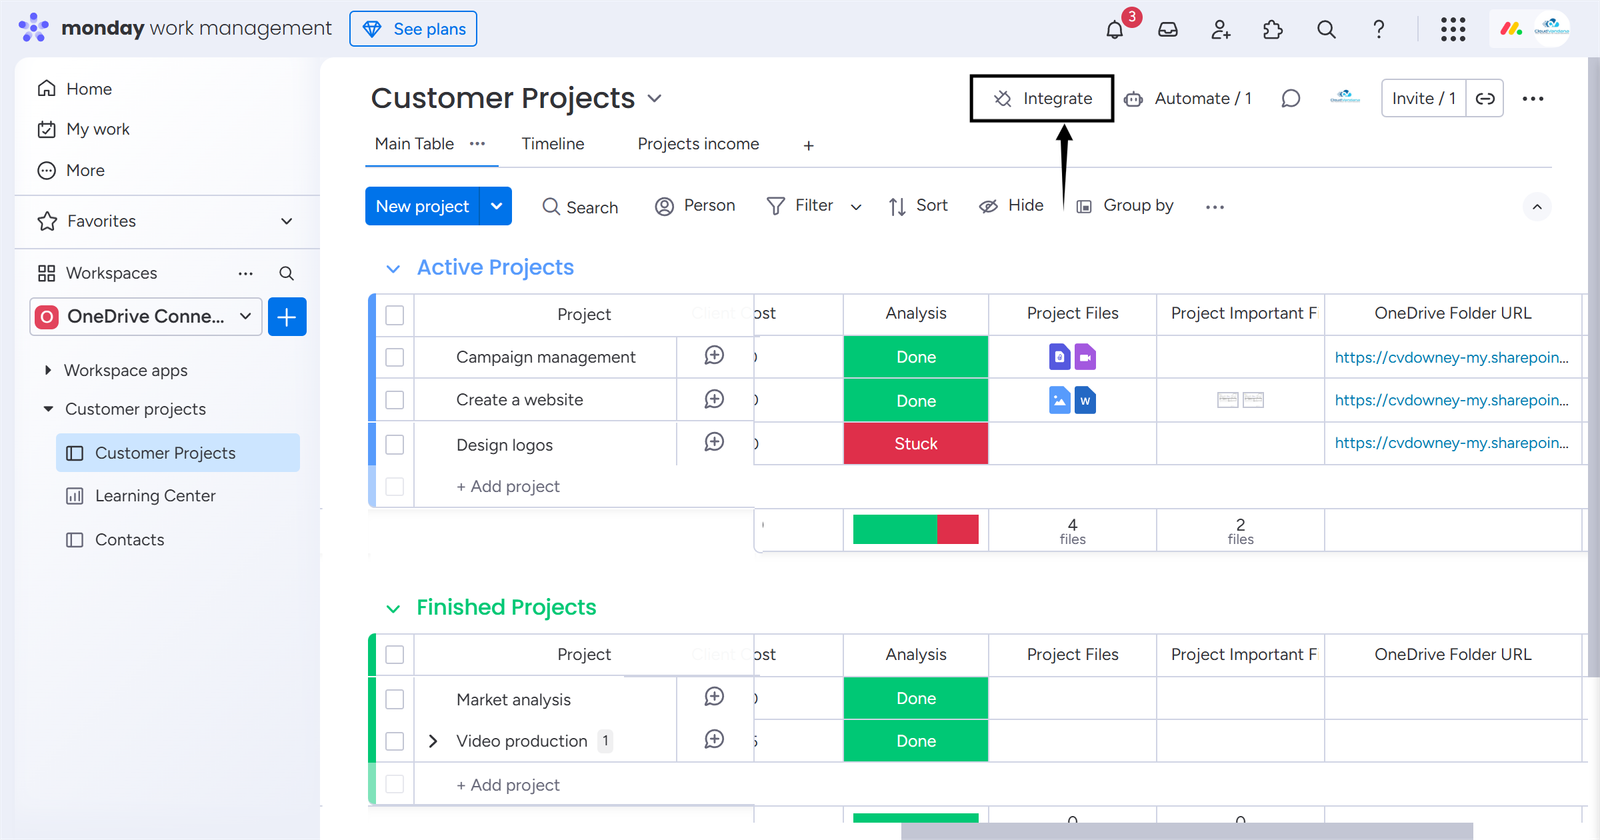Switch to Projects income tab
The width and height of the screenshot is (1600, 840).
[698, 144]
